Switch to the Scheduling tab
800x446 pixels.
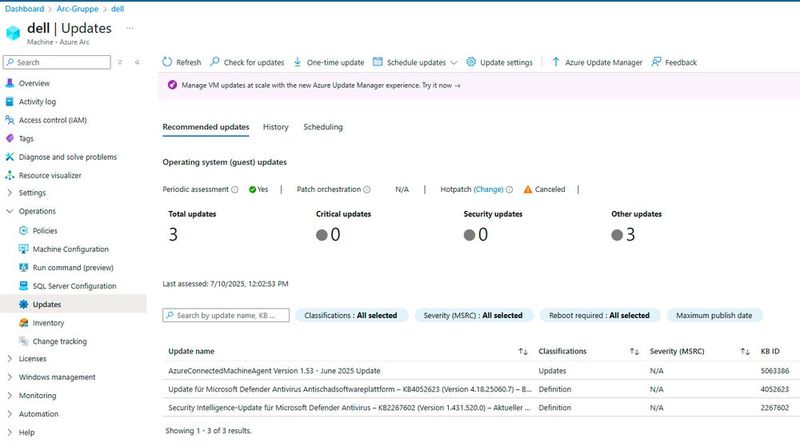(323, 127)
